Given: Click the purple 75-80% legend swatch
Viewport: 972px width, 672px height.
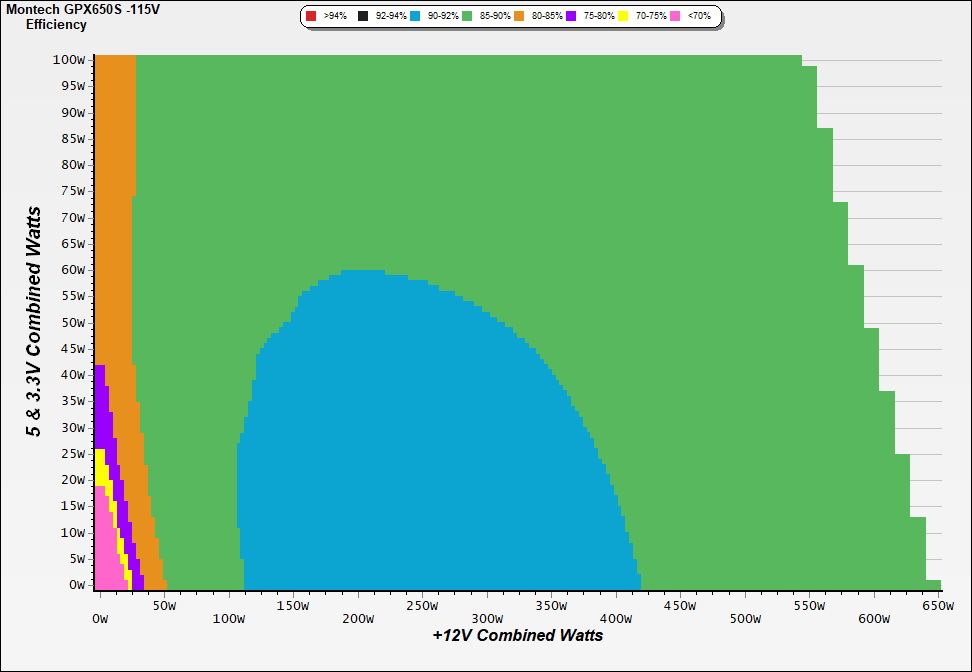Looking at the screenshot, I should coord(571,17).
